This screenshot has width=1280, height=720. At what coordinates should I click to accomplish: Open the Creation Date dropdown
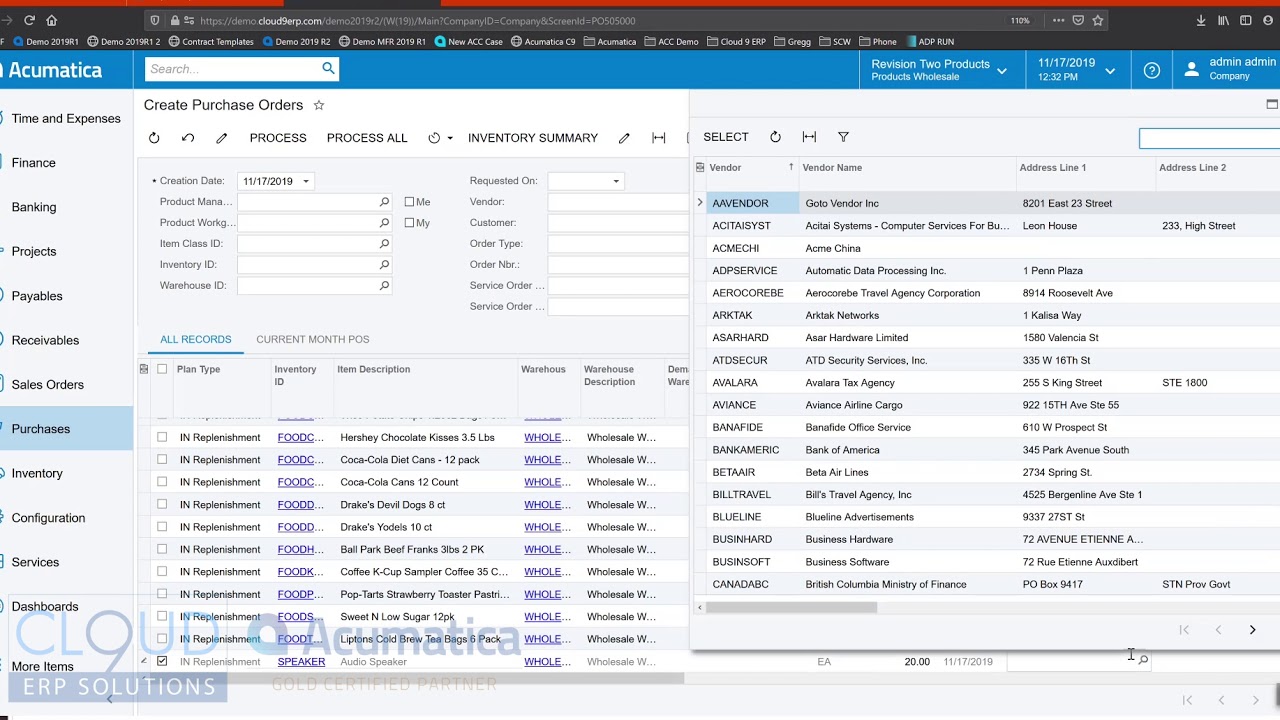click(306, 181)
